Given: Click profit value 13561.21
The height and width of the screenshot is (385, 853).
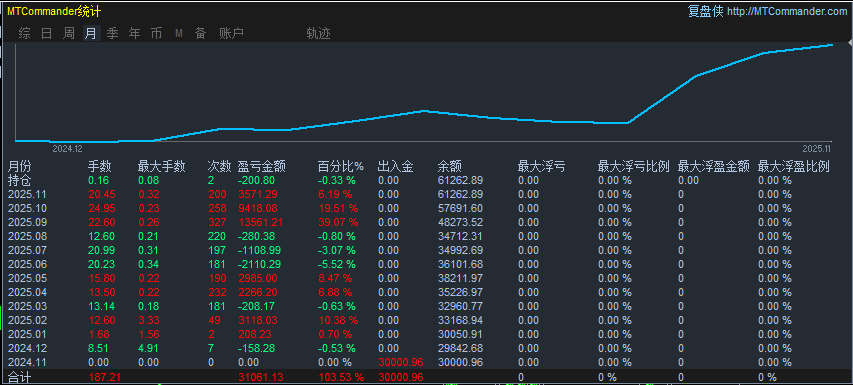Looking at the screenshot, I should click(x=261, y=222).
